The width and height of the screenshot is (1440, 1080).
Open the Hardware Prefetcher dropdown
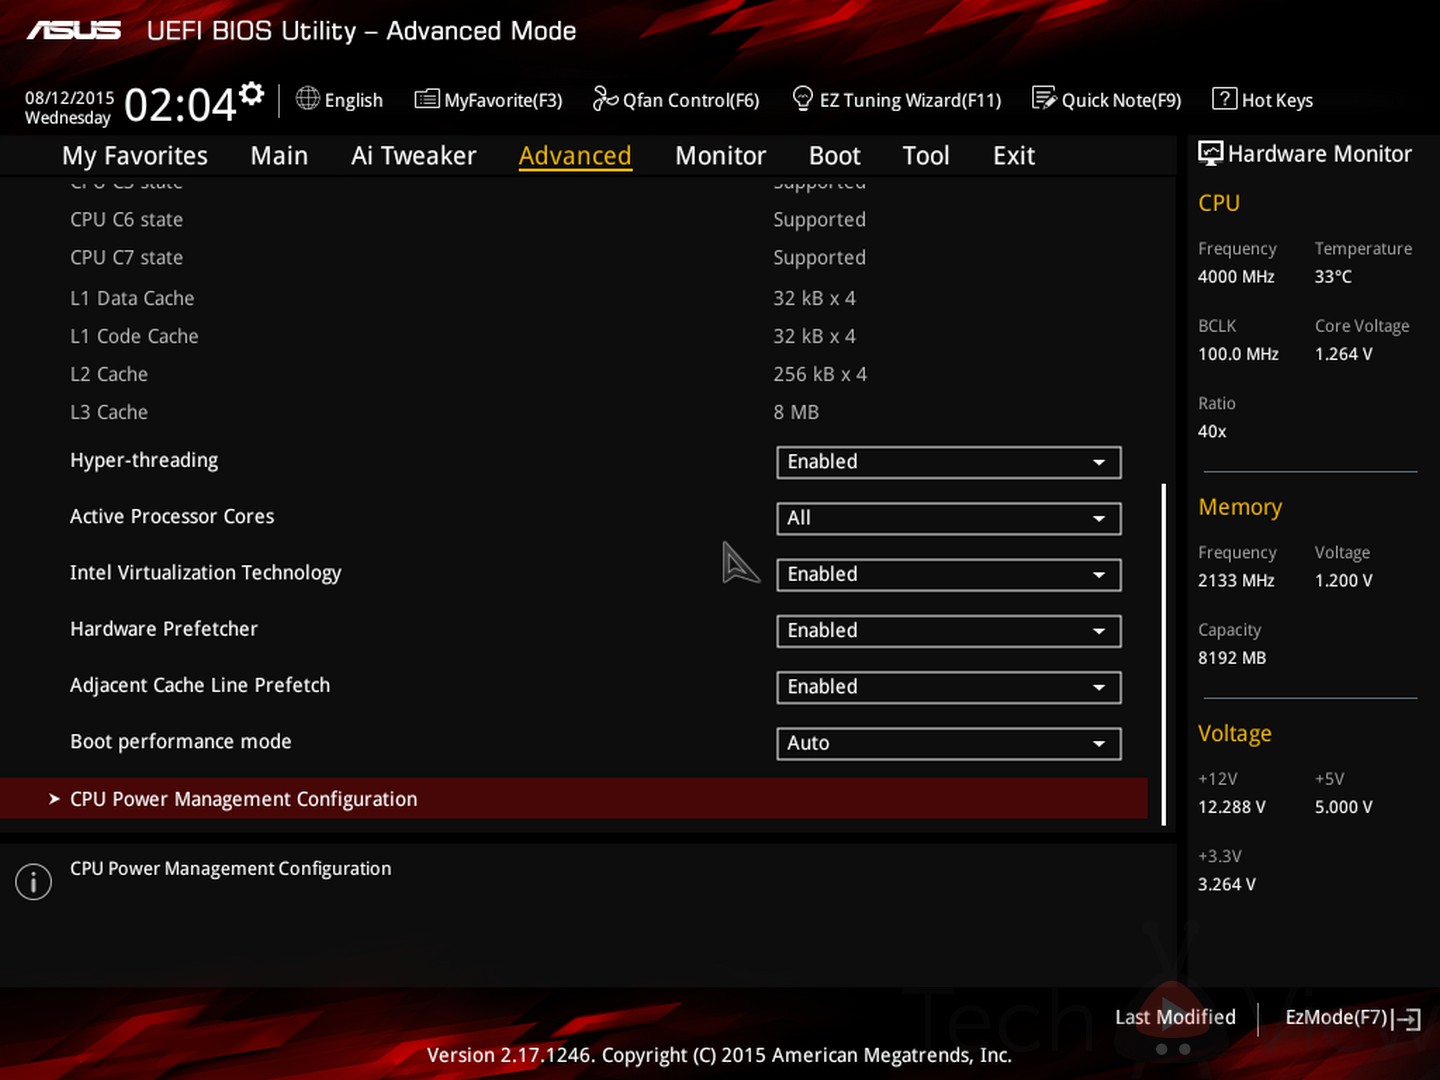948,630
